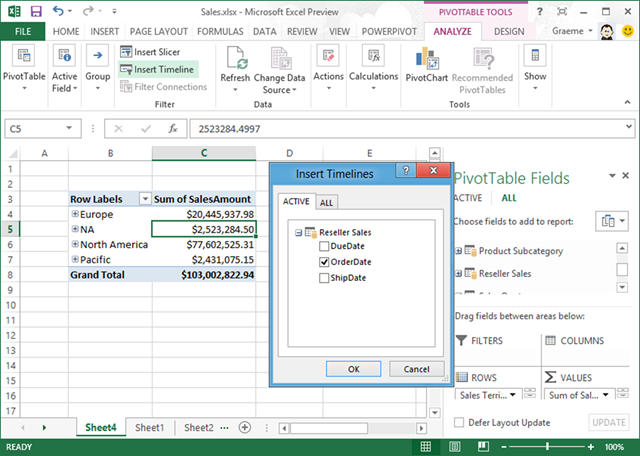The image size is (640, 456).
Task: Open the Sheet1 worksheet tab
Action: 150,427
